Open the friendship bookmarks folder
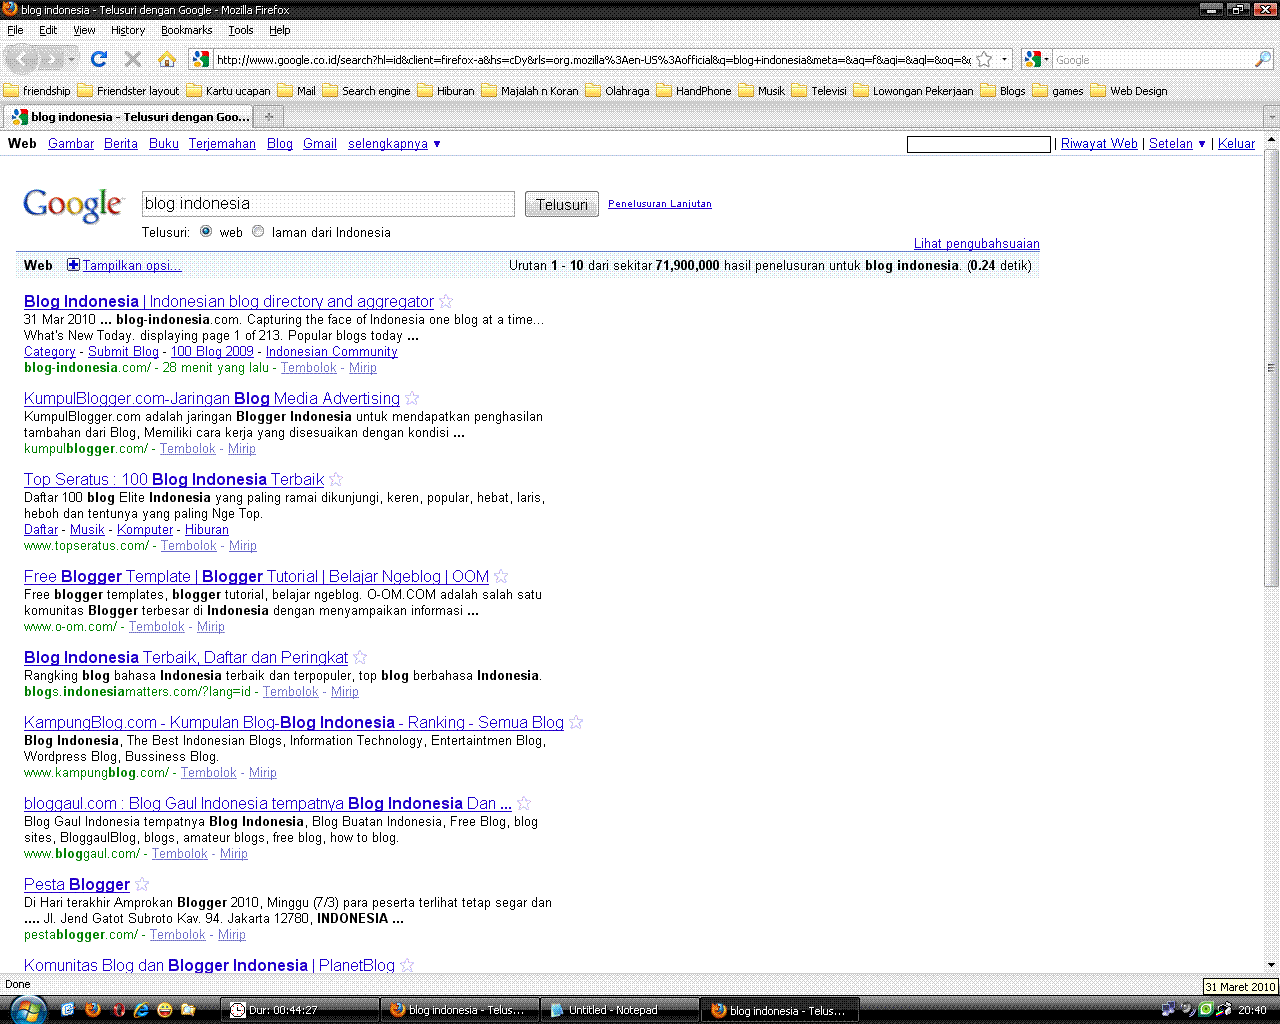Image resolution: width=1280 pixels, height=1024 pixels. point(38,91)
